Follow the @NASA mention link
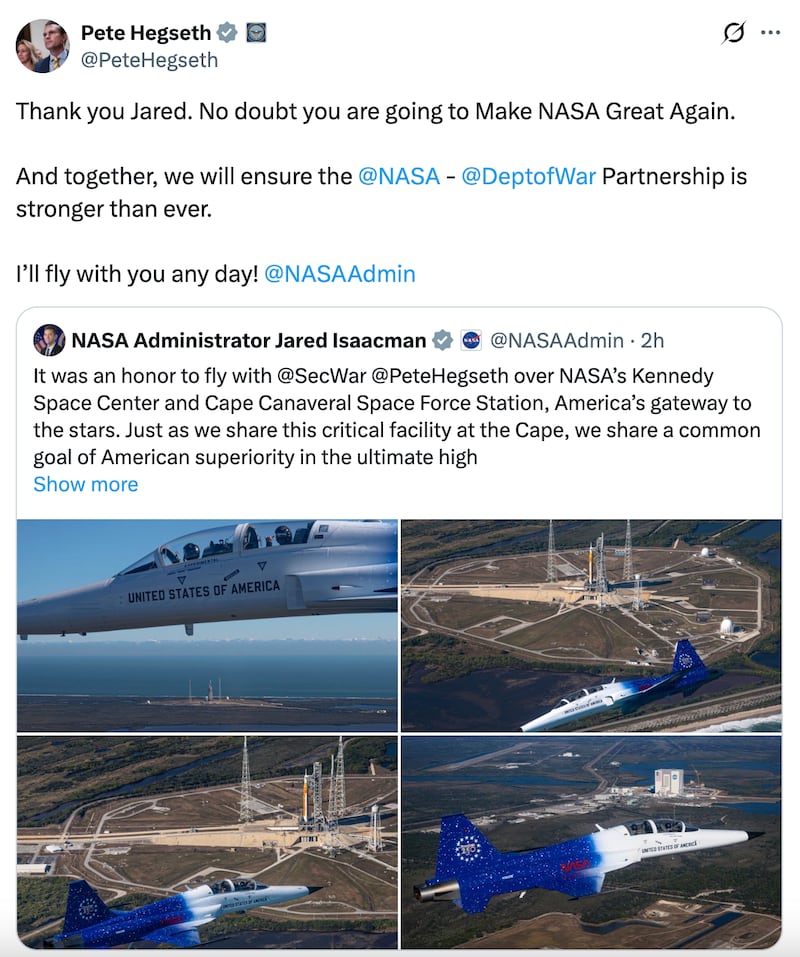The image size is (800, 957). click(x=399, y=177)
